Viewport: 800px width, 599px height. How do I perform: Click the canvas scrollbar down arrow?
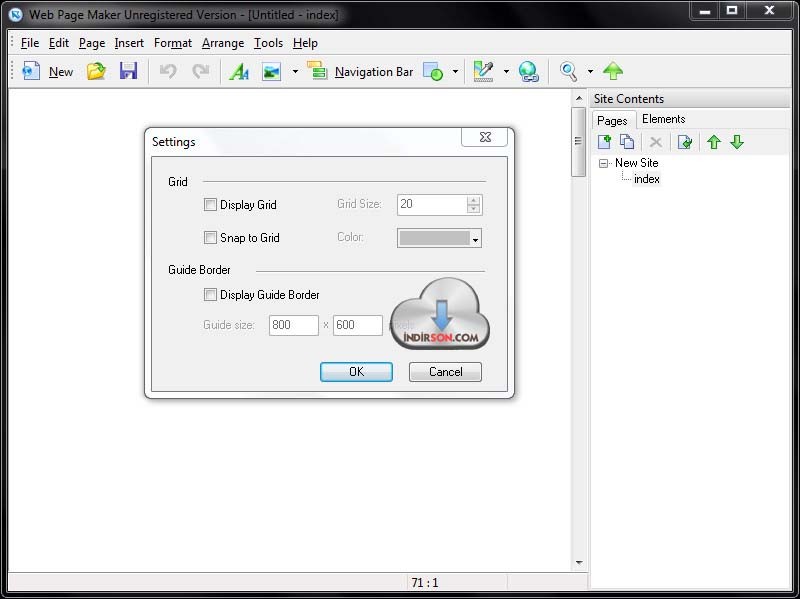(579, 563)
